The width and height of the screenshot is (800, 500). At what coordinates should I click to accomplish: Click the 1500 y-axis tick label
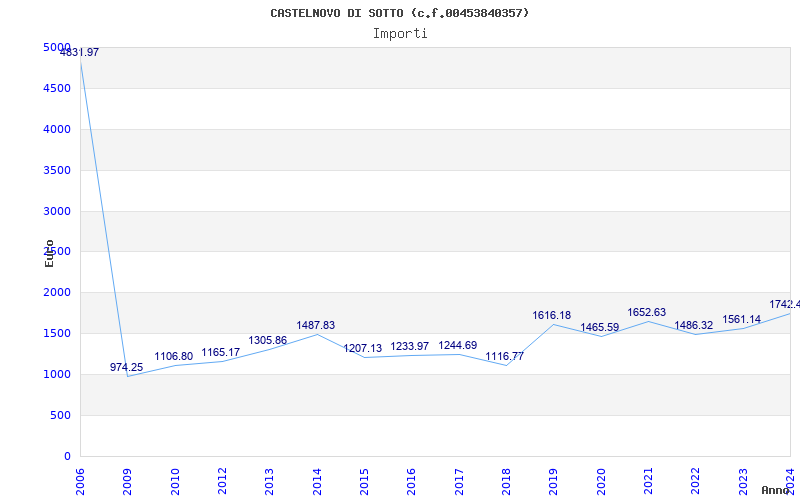tap(57, 333)
